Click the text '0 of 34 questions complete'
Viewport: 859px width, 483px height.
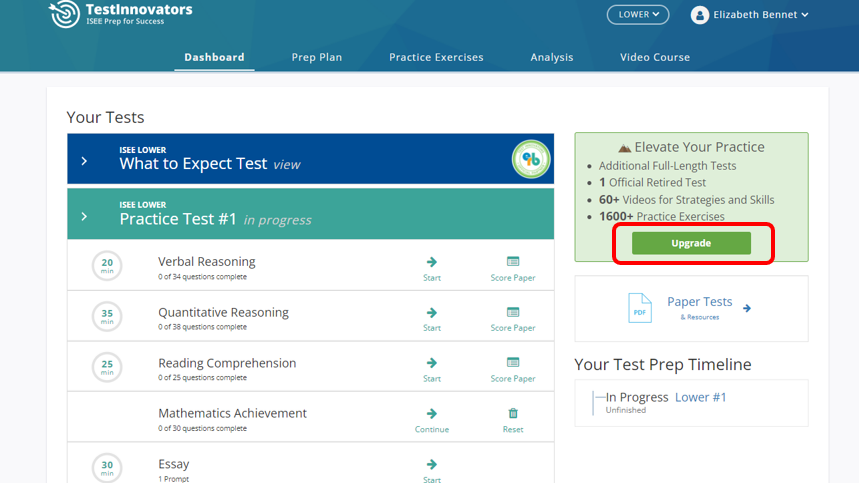point(202,277)
